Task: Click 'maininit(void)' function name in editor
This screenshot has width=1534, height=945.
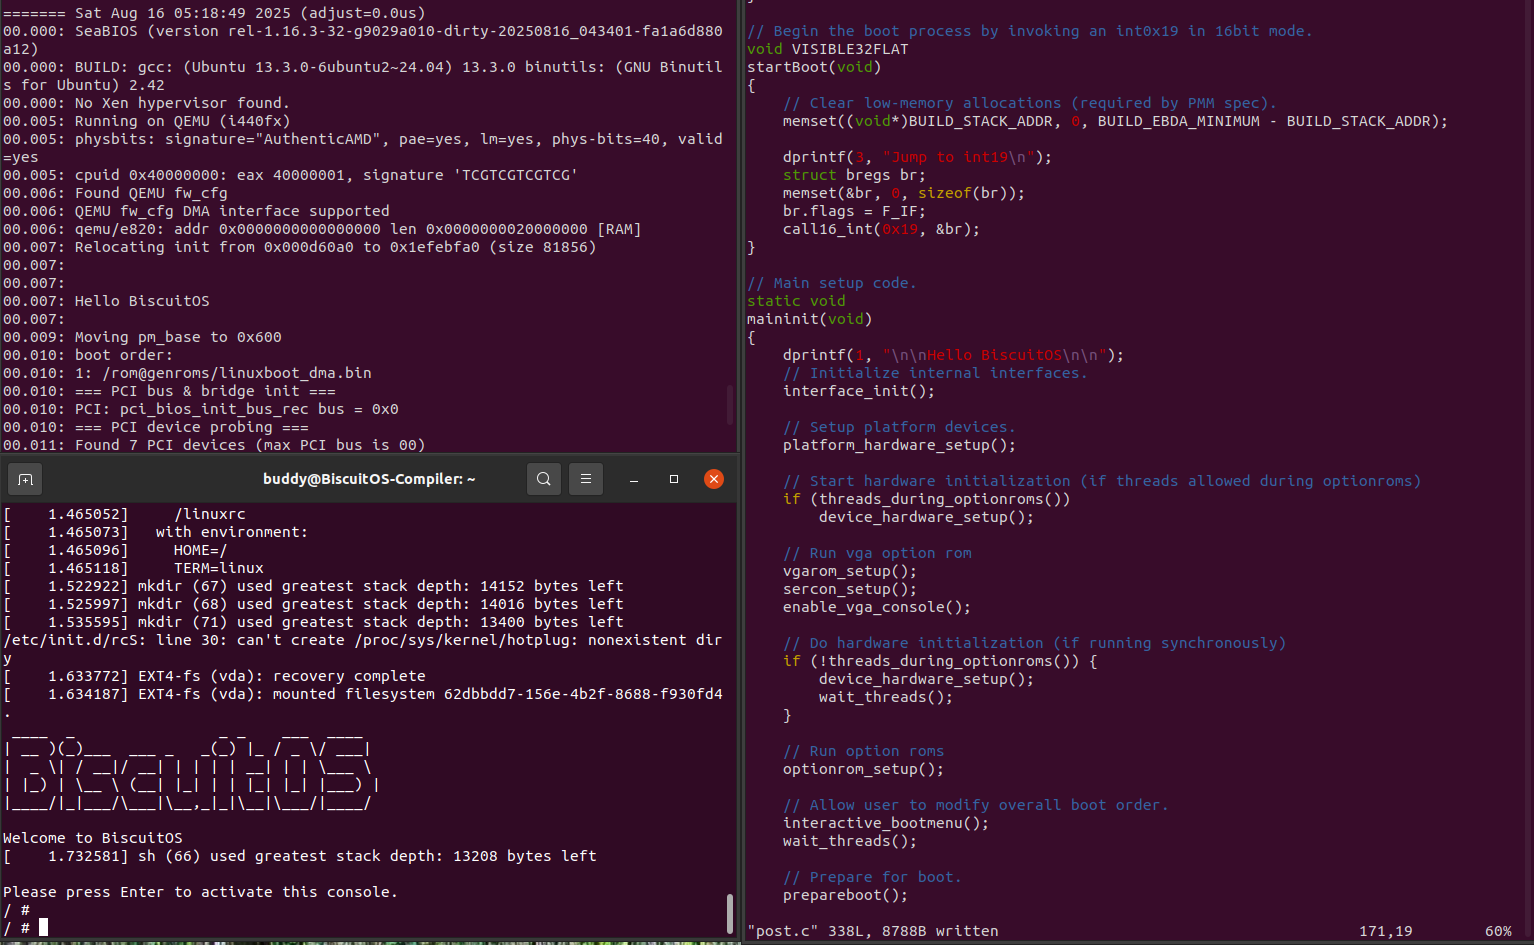Action: point(810,319)
